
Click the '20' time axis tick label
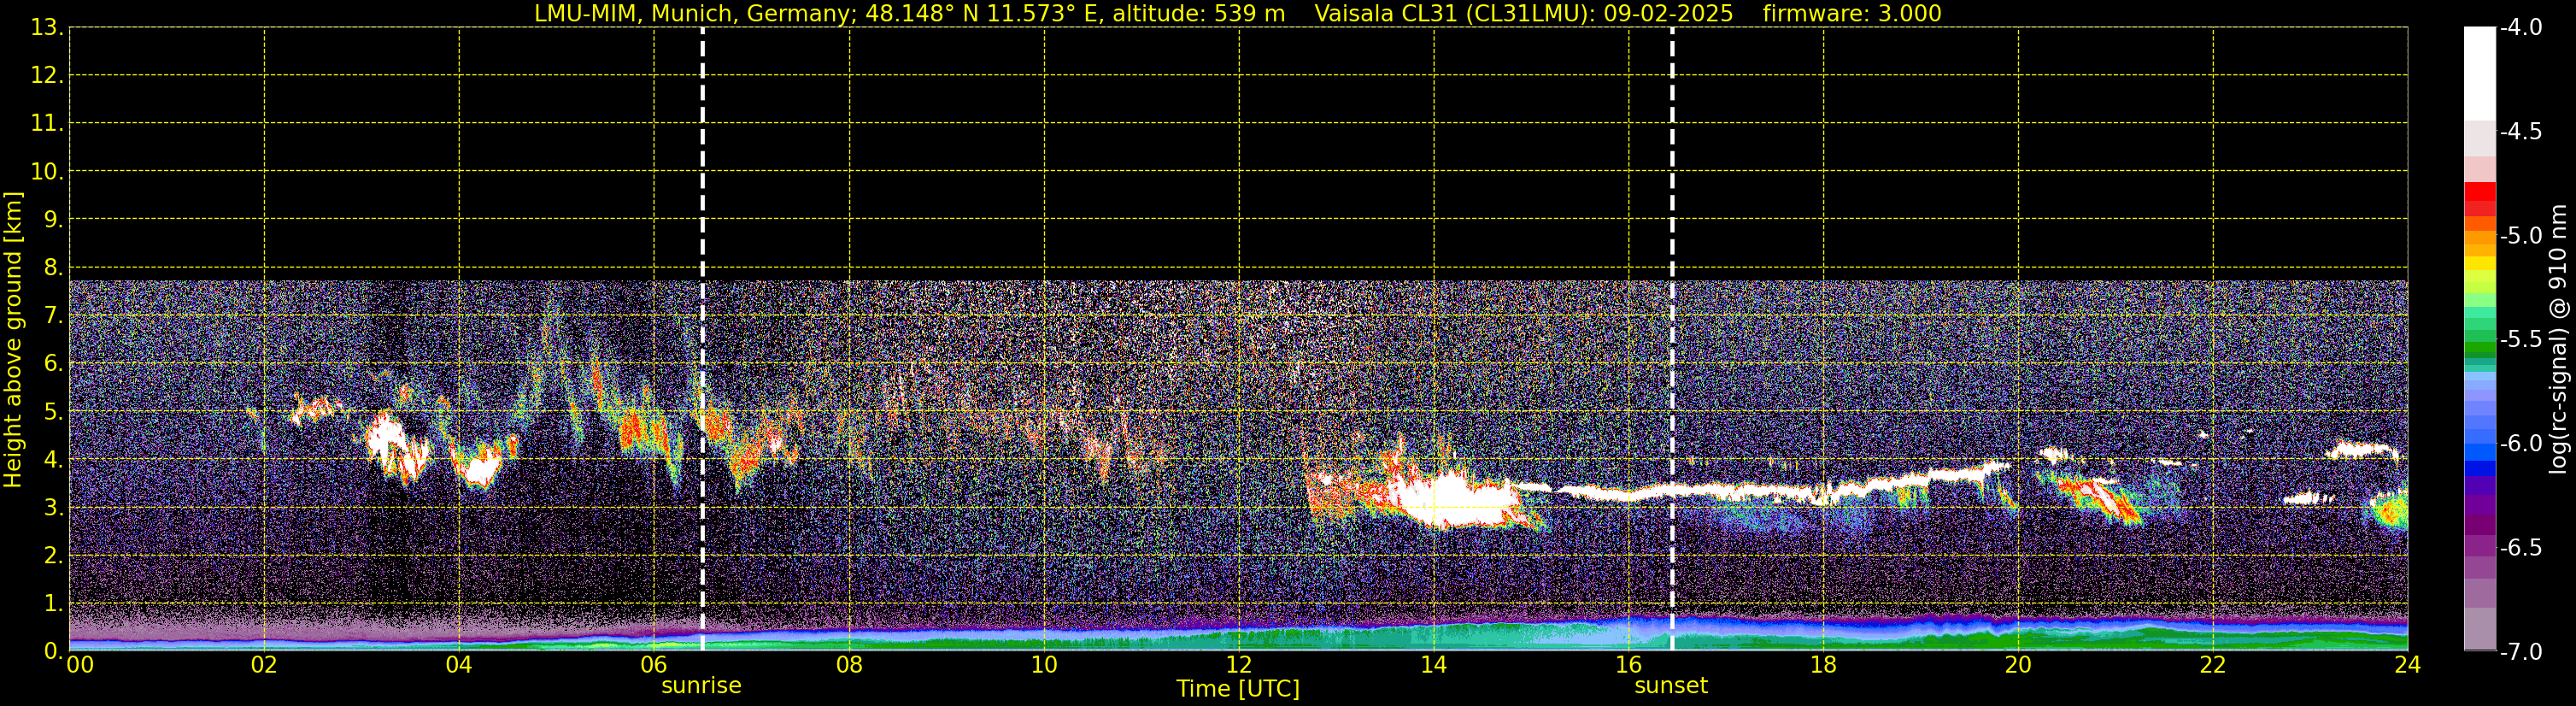(2018, 665)
